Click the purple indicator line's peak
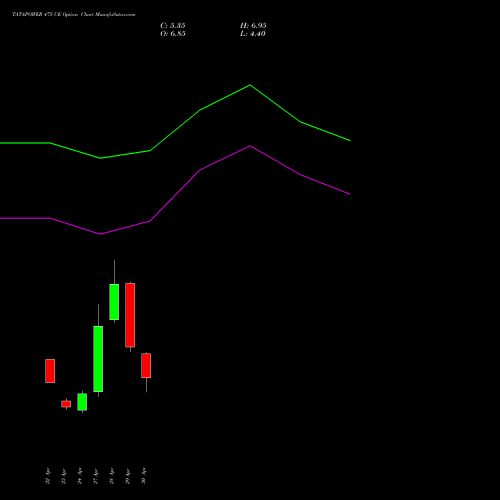Viewport: 500px width, 500px height. 250,146
